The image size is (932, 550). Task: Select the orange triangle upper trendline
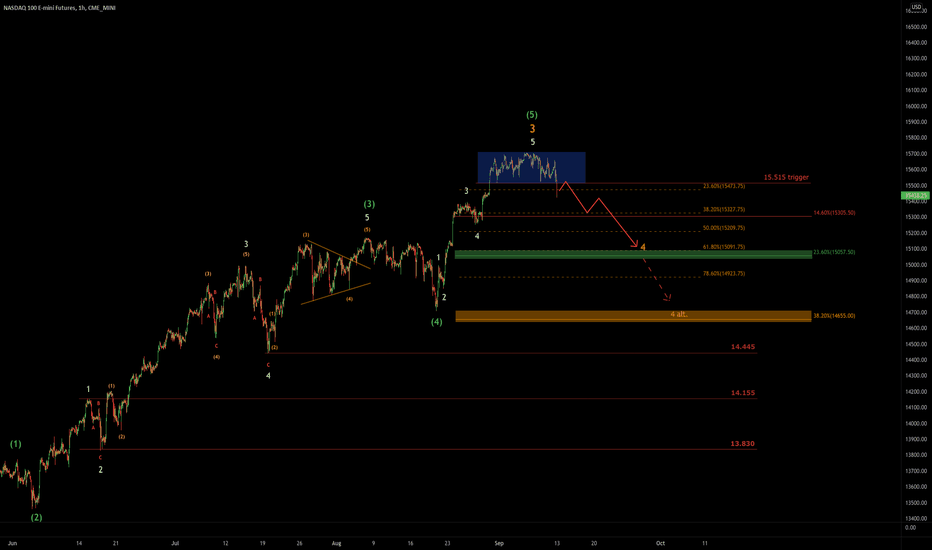(x=339, y=254)
